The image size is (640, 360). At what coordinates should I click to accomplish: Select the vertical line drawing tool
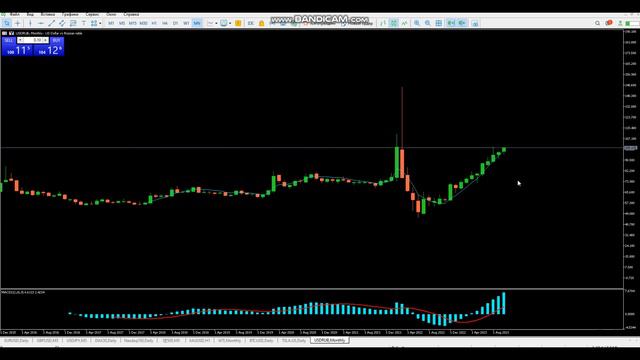click(30, 23)
